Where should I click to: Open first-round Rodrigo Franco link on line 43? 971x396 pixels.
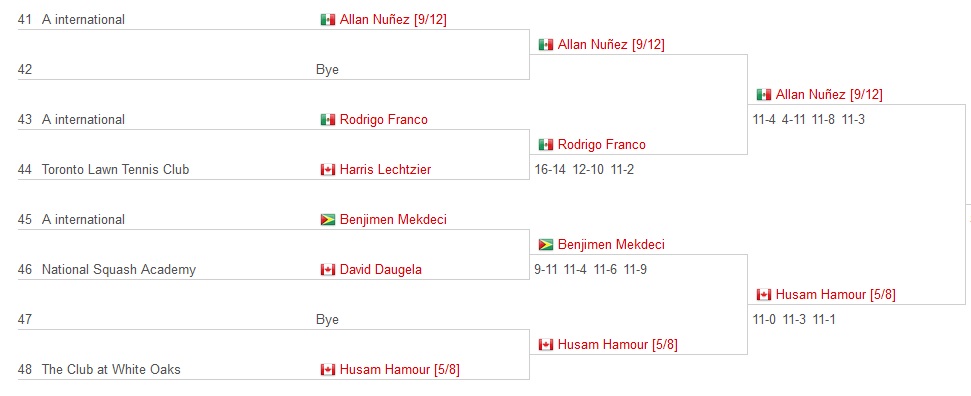(383, 120)
